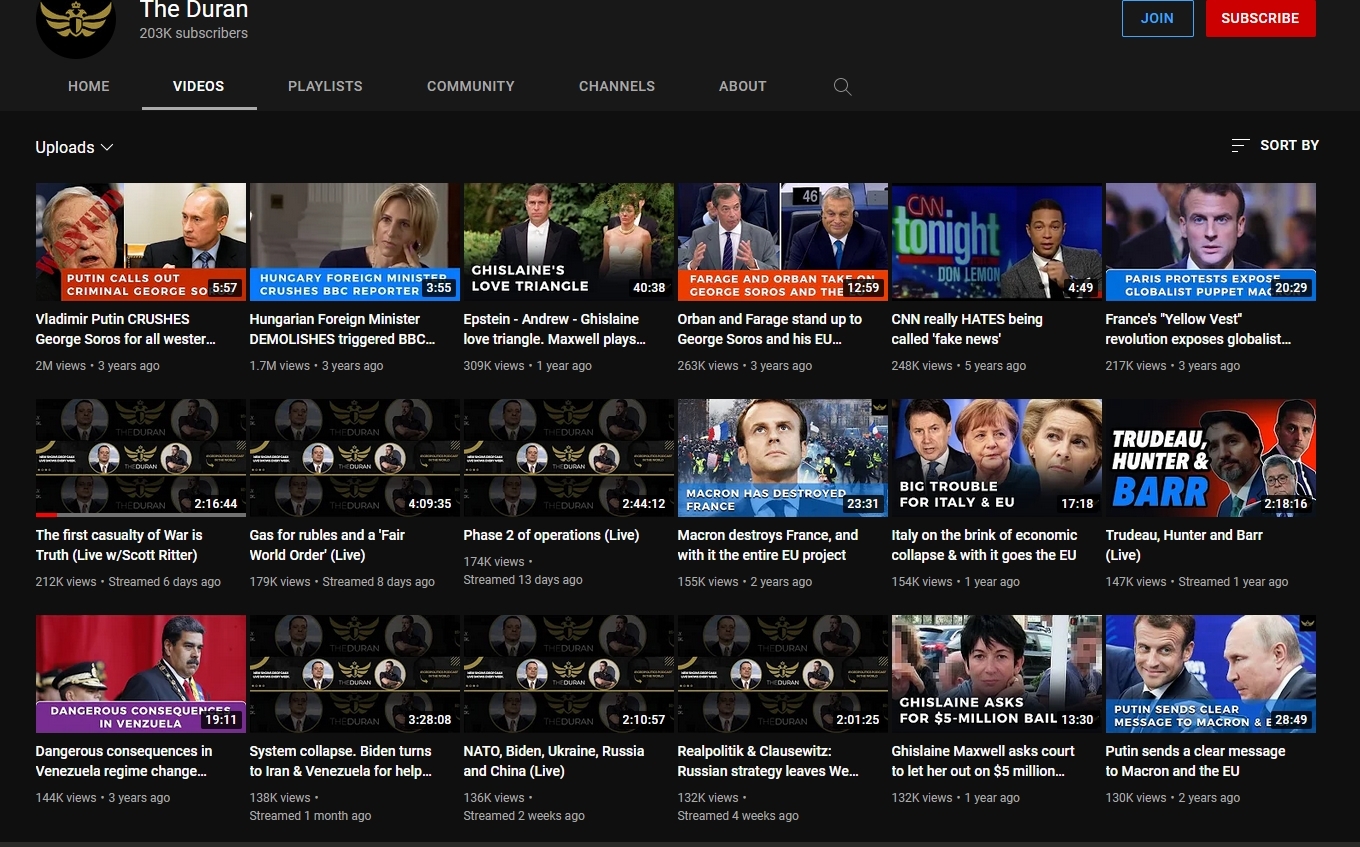Click title 'System collapse. Biden turns to Iran'
1360x847 pixels.
coord(341,761)
